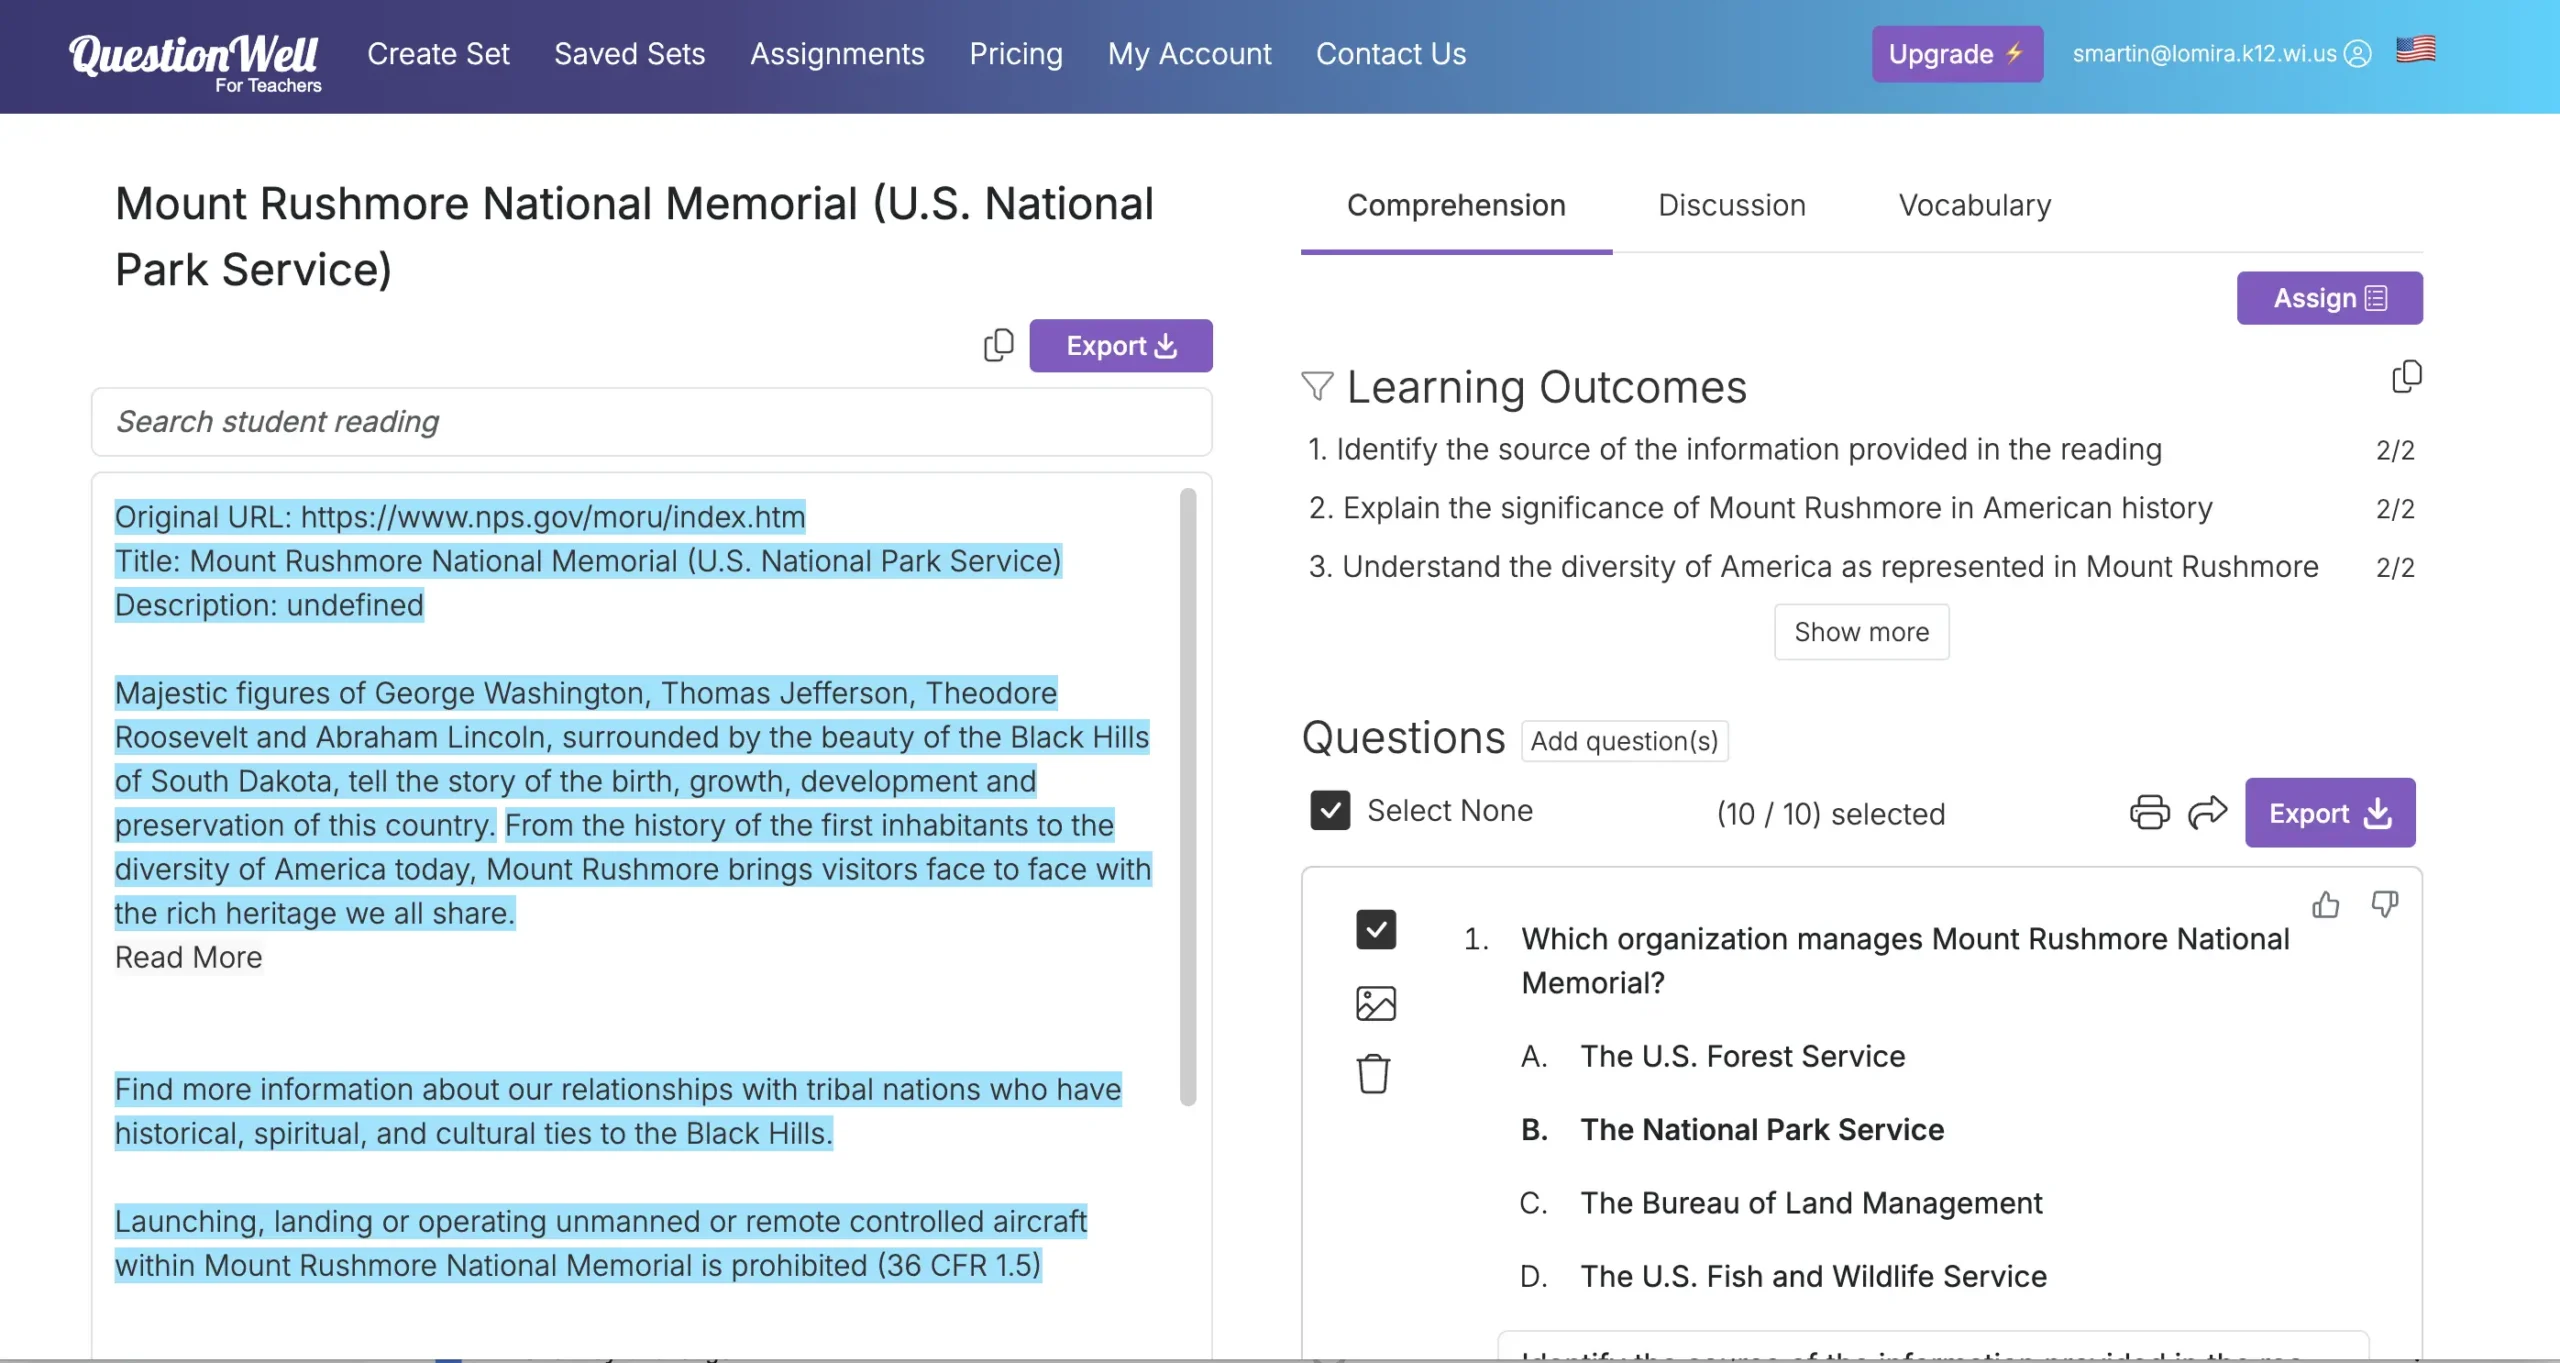2560x1363 pixels.
Task: Open the Vocabulary tab
Action: [1975, 205]
